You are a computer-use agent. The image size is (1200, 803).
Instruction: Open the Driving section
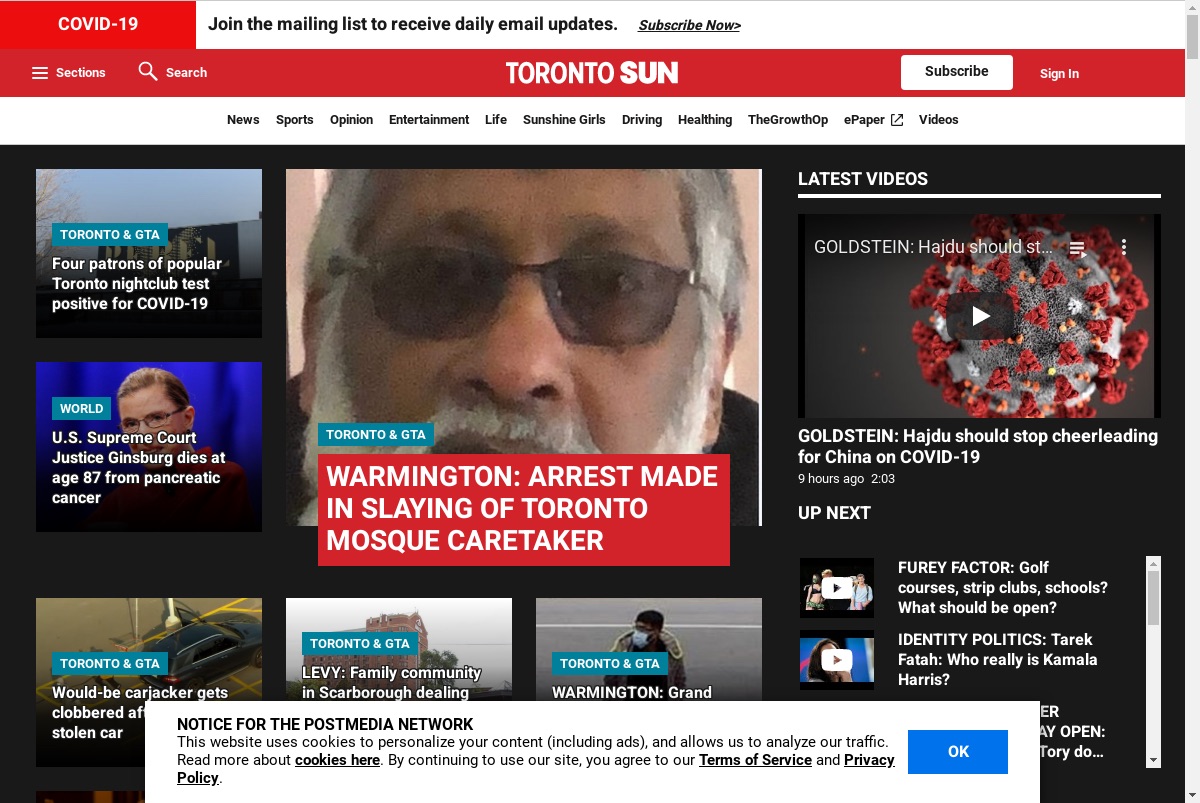(642, 120)
